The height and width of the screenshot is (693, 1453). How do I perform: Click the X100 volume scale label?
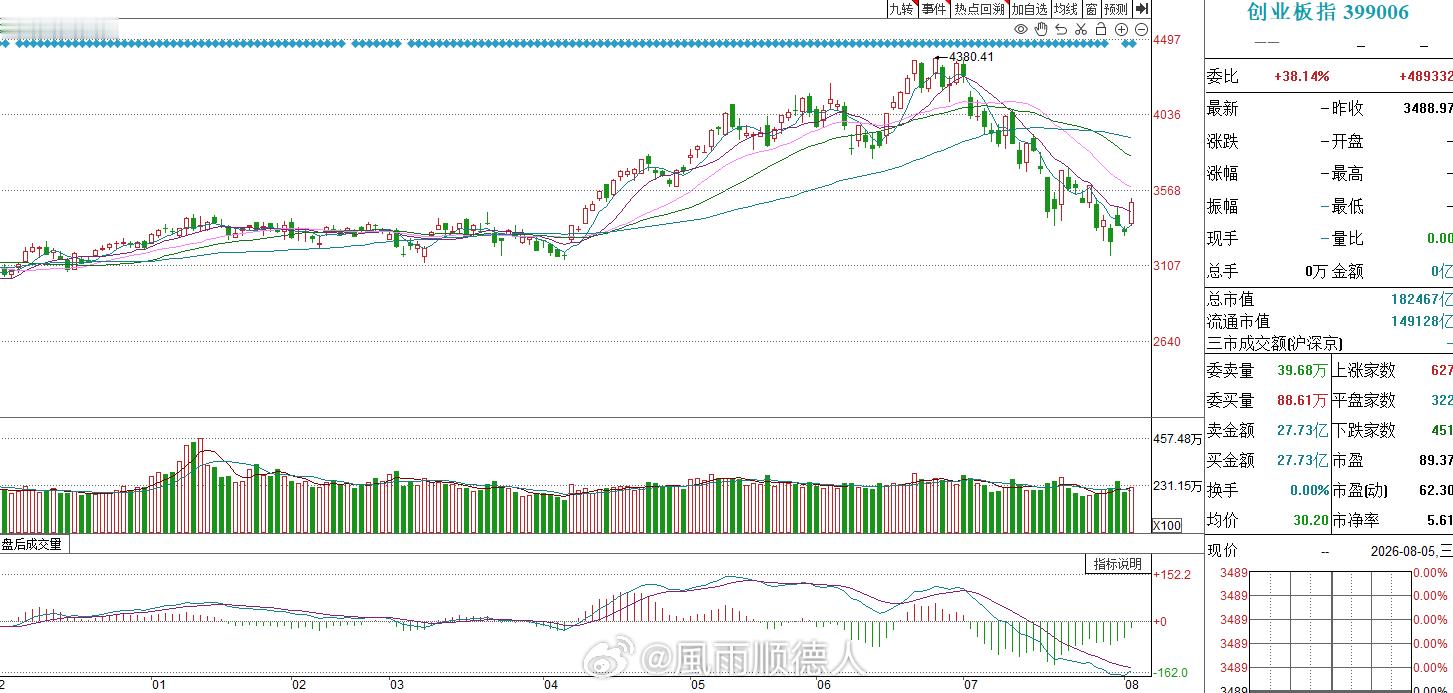(1165, 526)
